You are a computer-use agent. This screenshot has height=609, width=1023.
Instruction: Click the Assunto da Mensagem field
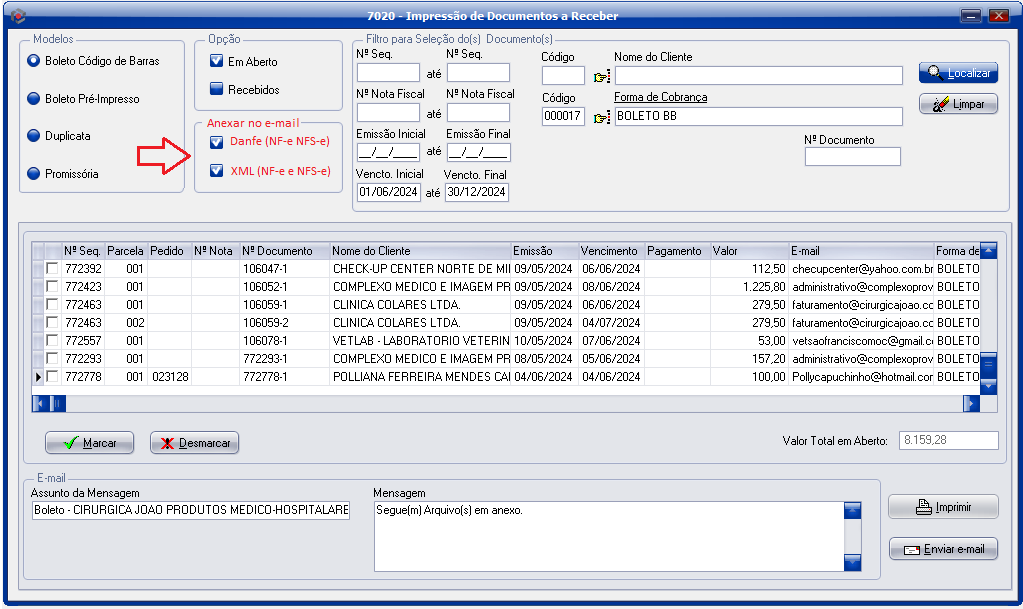(x=190, y=511)
